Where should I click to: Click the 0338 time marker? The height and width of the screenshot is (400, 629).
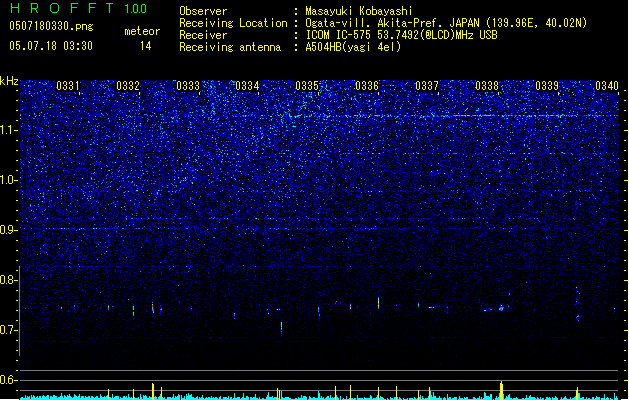click(x=487, y=86)
